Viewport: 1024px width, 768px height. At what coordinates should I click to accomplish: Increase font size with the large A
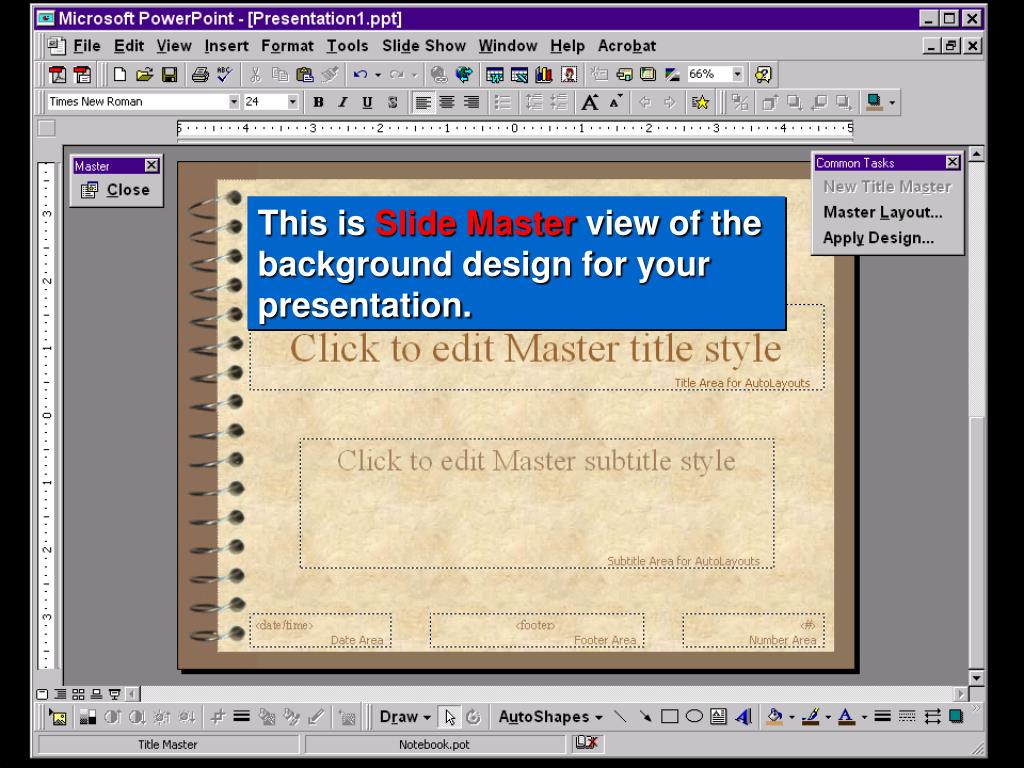pyautogui.click(x=590, y=102)
